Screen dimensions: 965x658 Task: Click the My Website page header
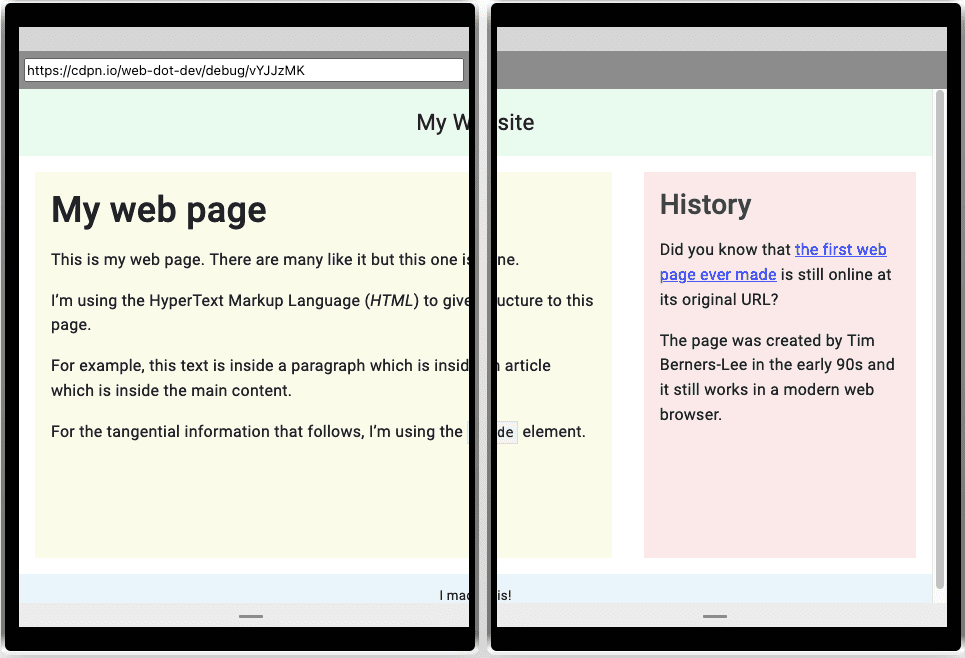point(475,122)
